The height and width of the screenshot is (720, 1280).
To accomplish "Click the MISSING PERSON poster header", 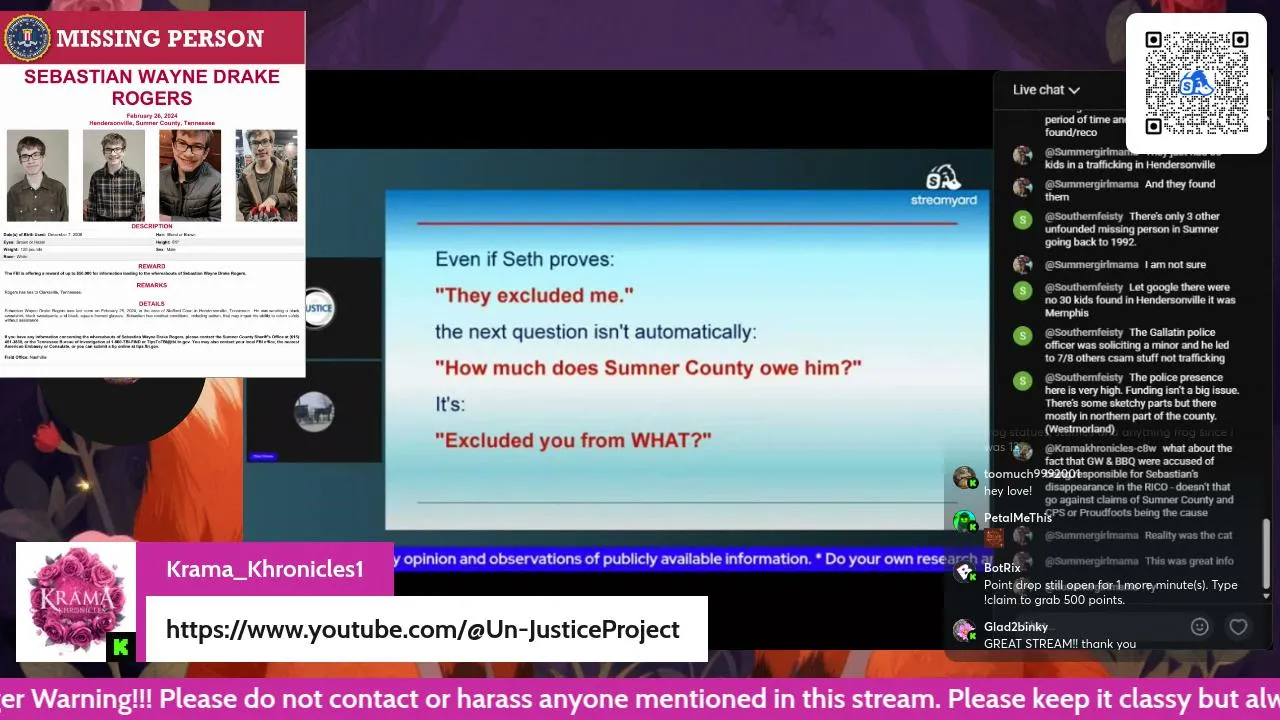I will point(152,38).
